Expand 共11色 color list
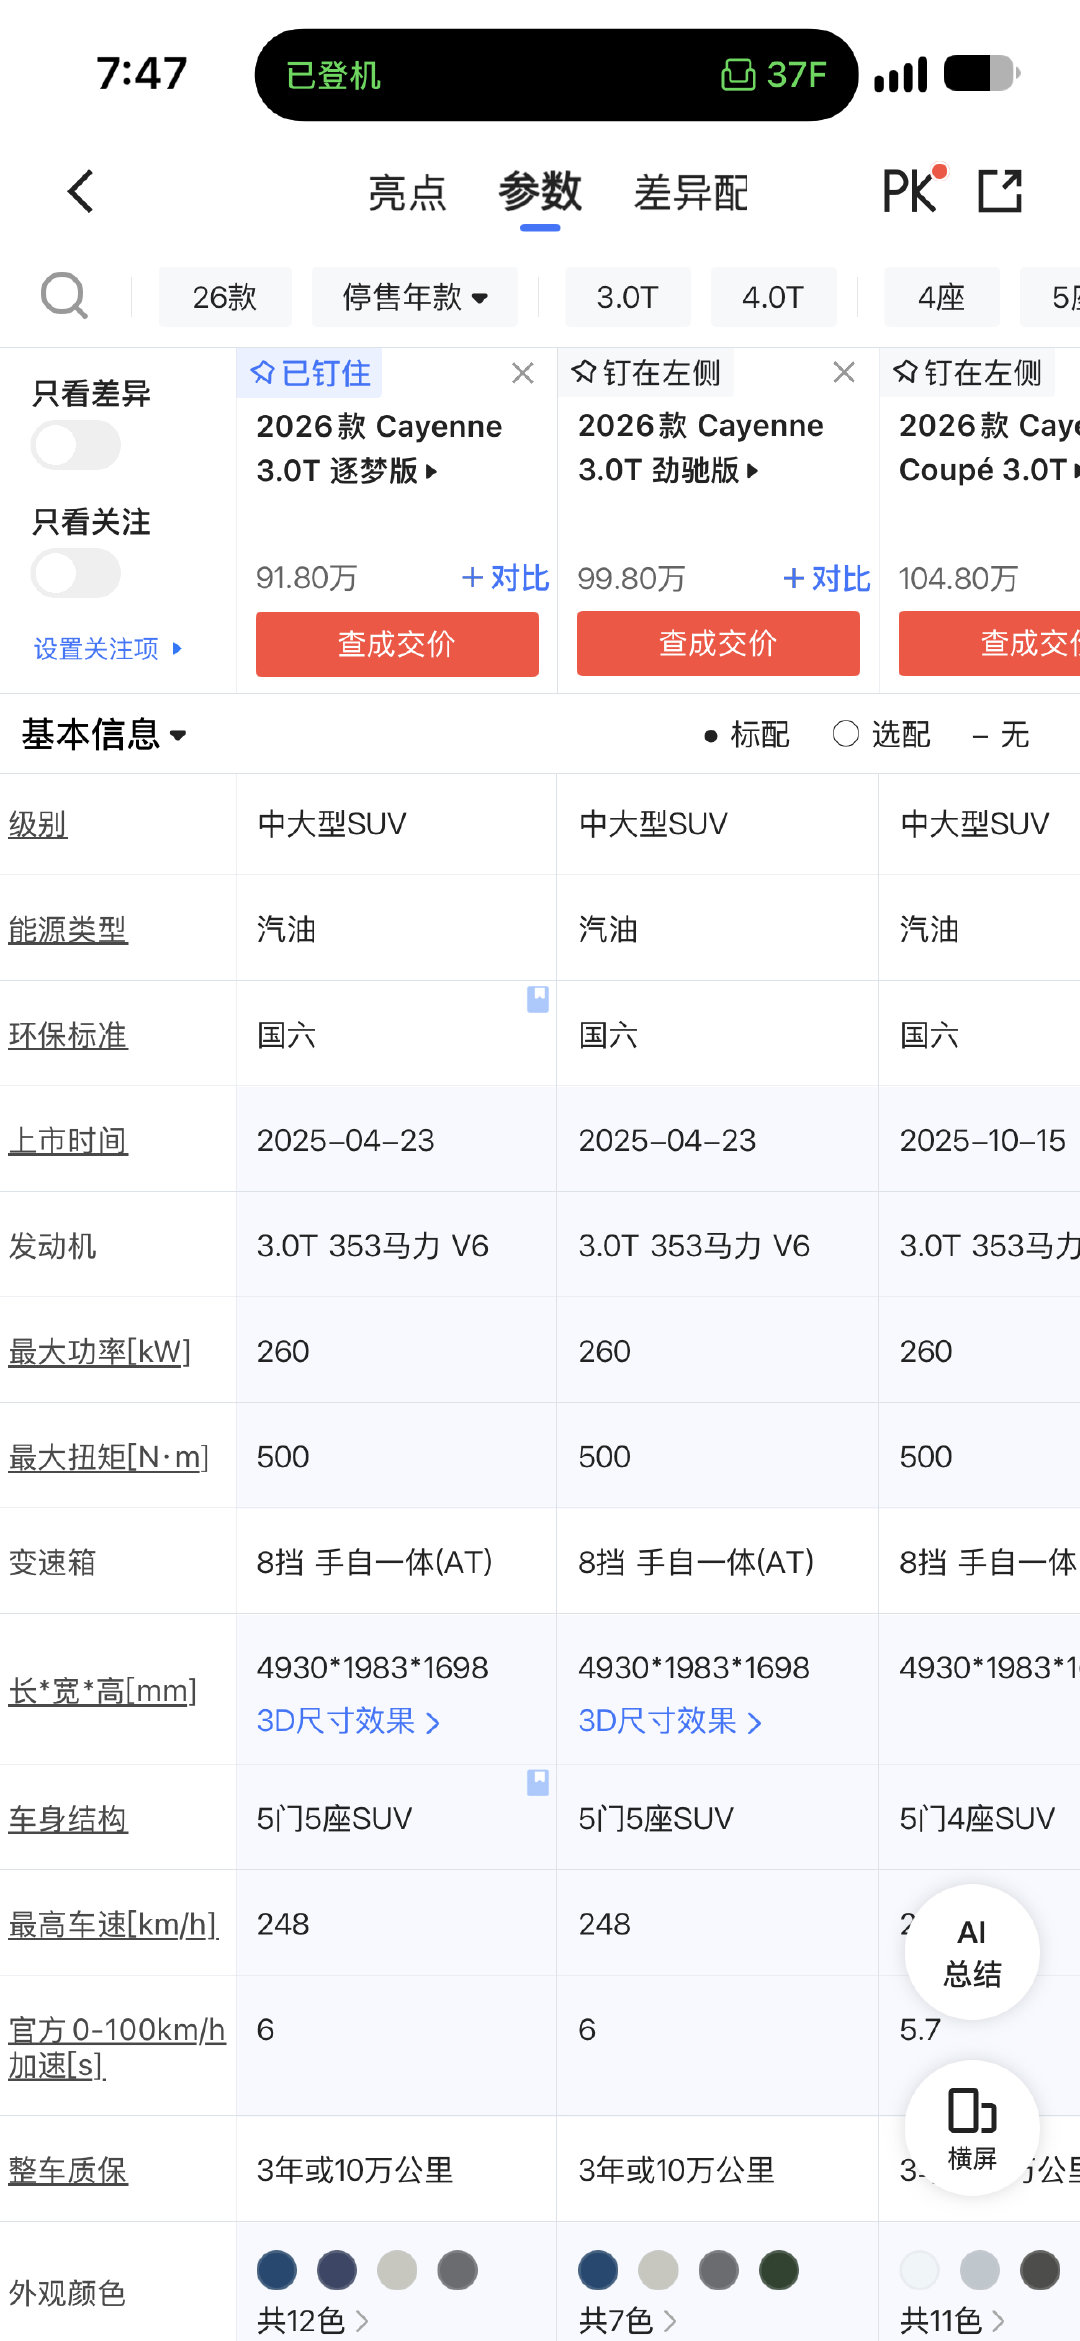 (952, 2320)
